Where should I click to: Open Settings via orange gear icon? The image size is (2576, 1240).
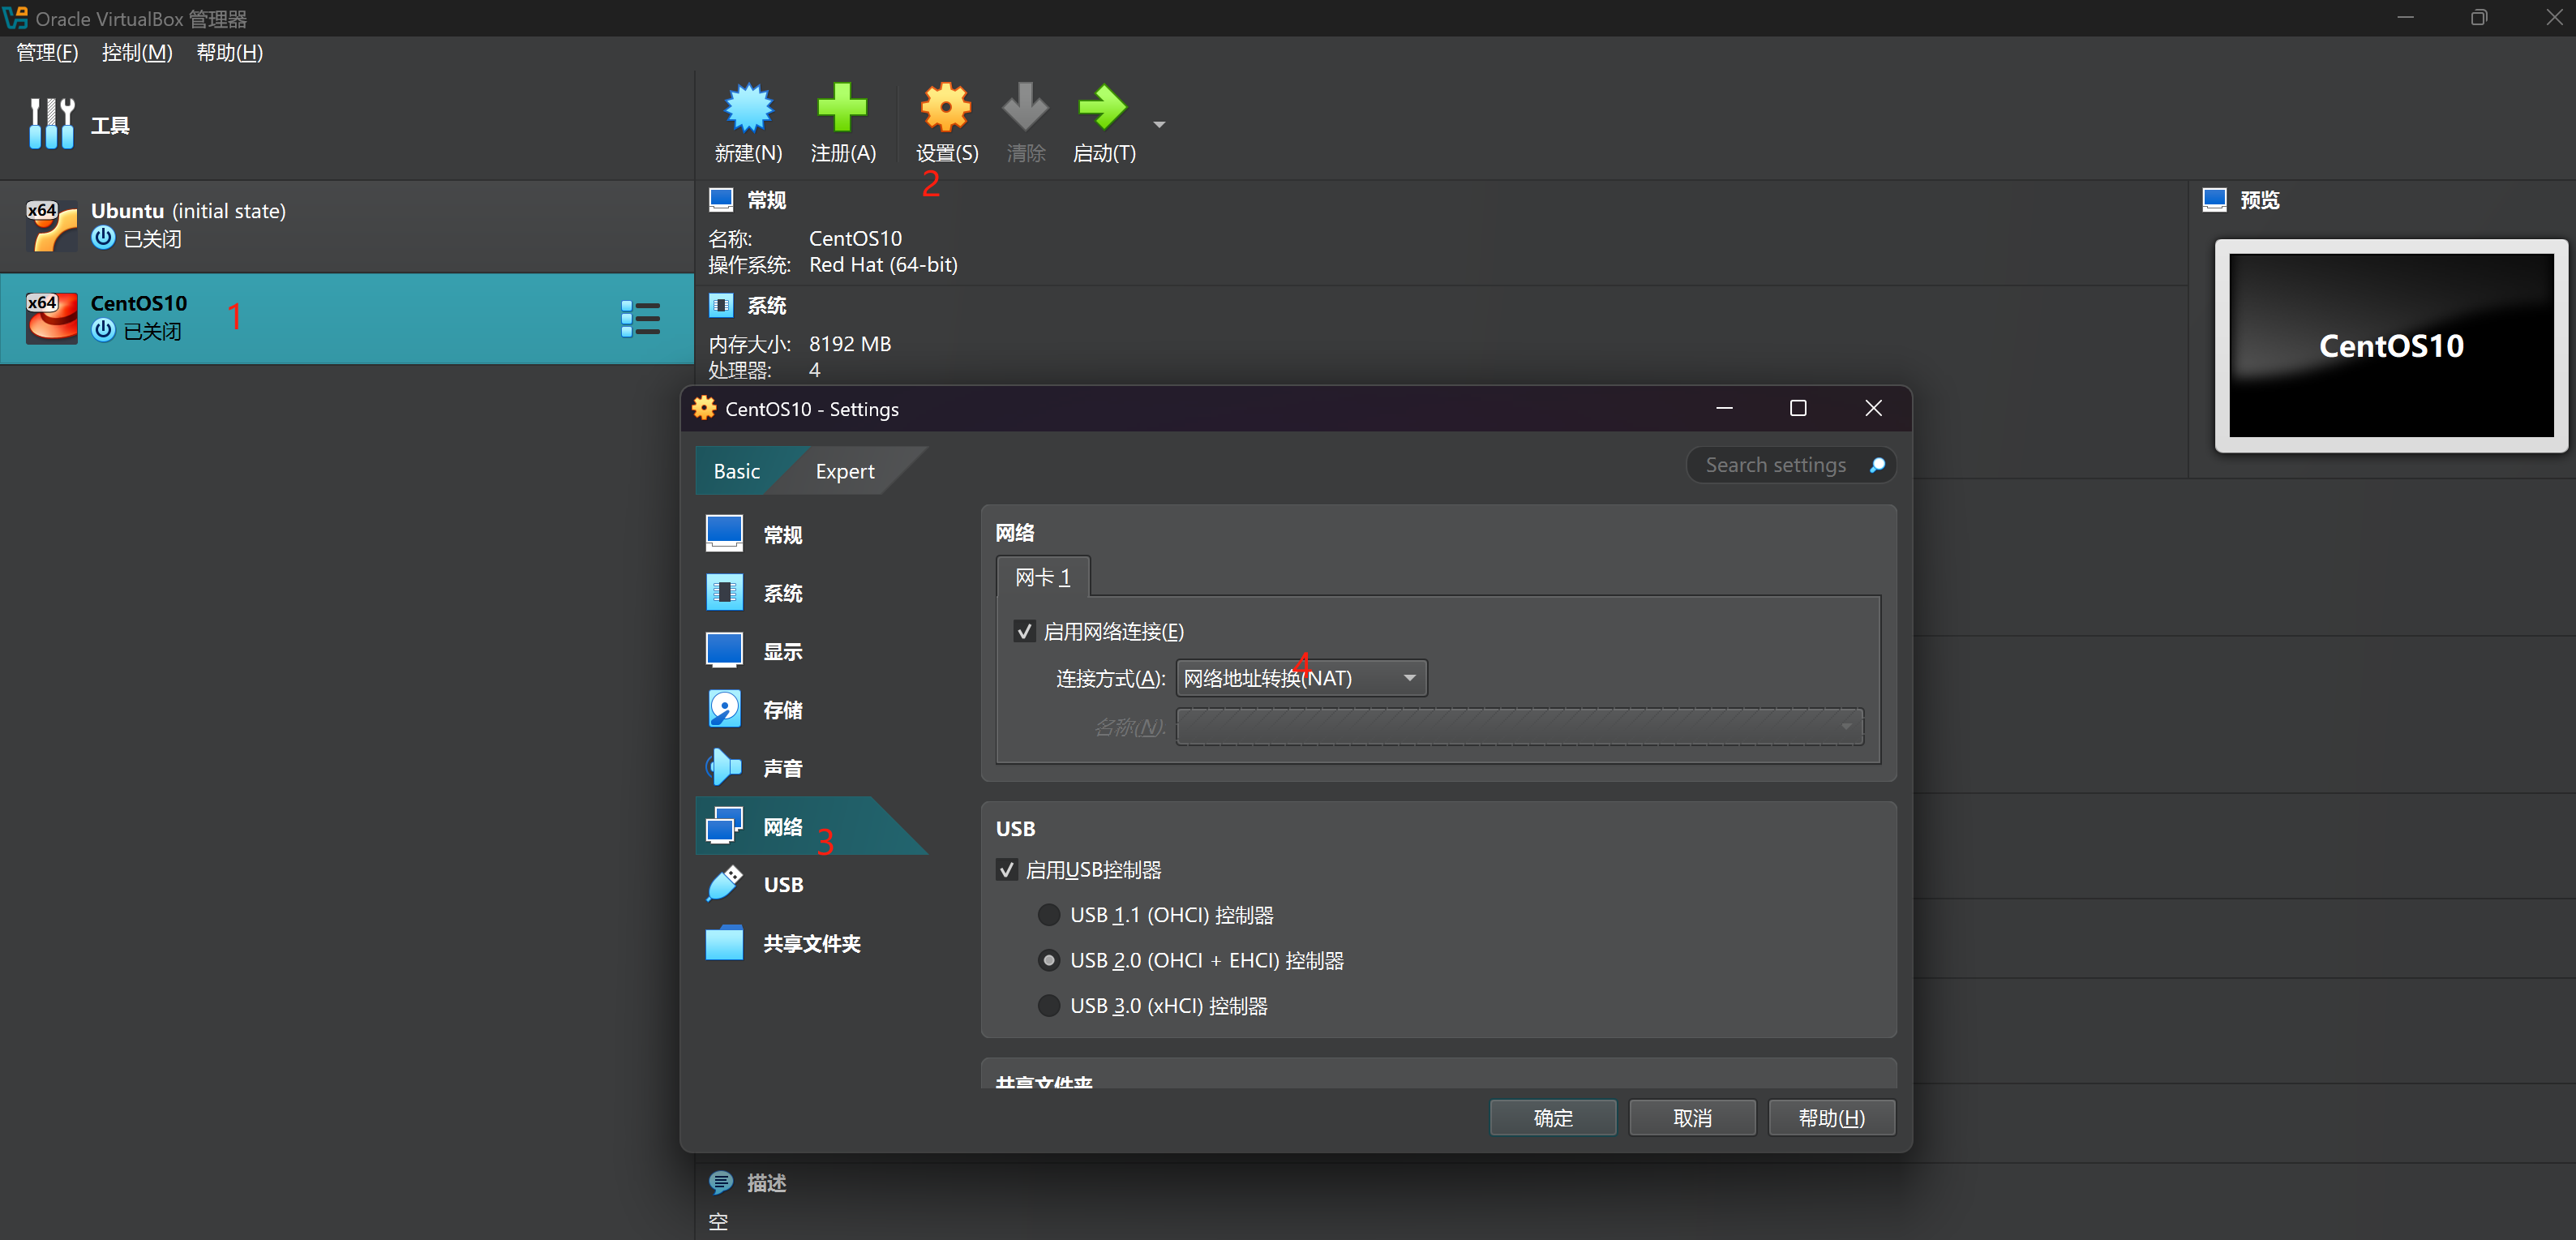pyautogui.click(x=946, y=109)
